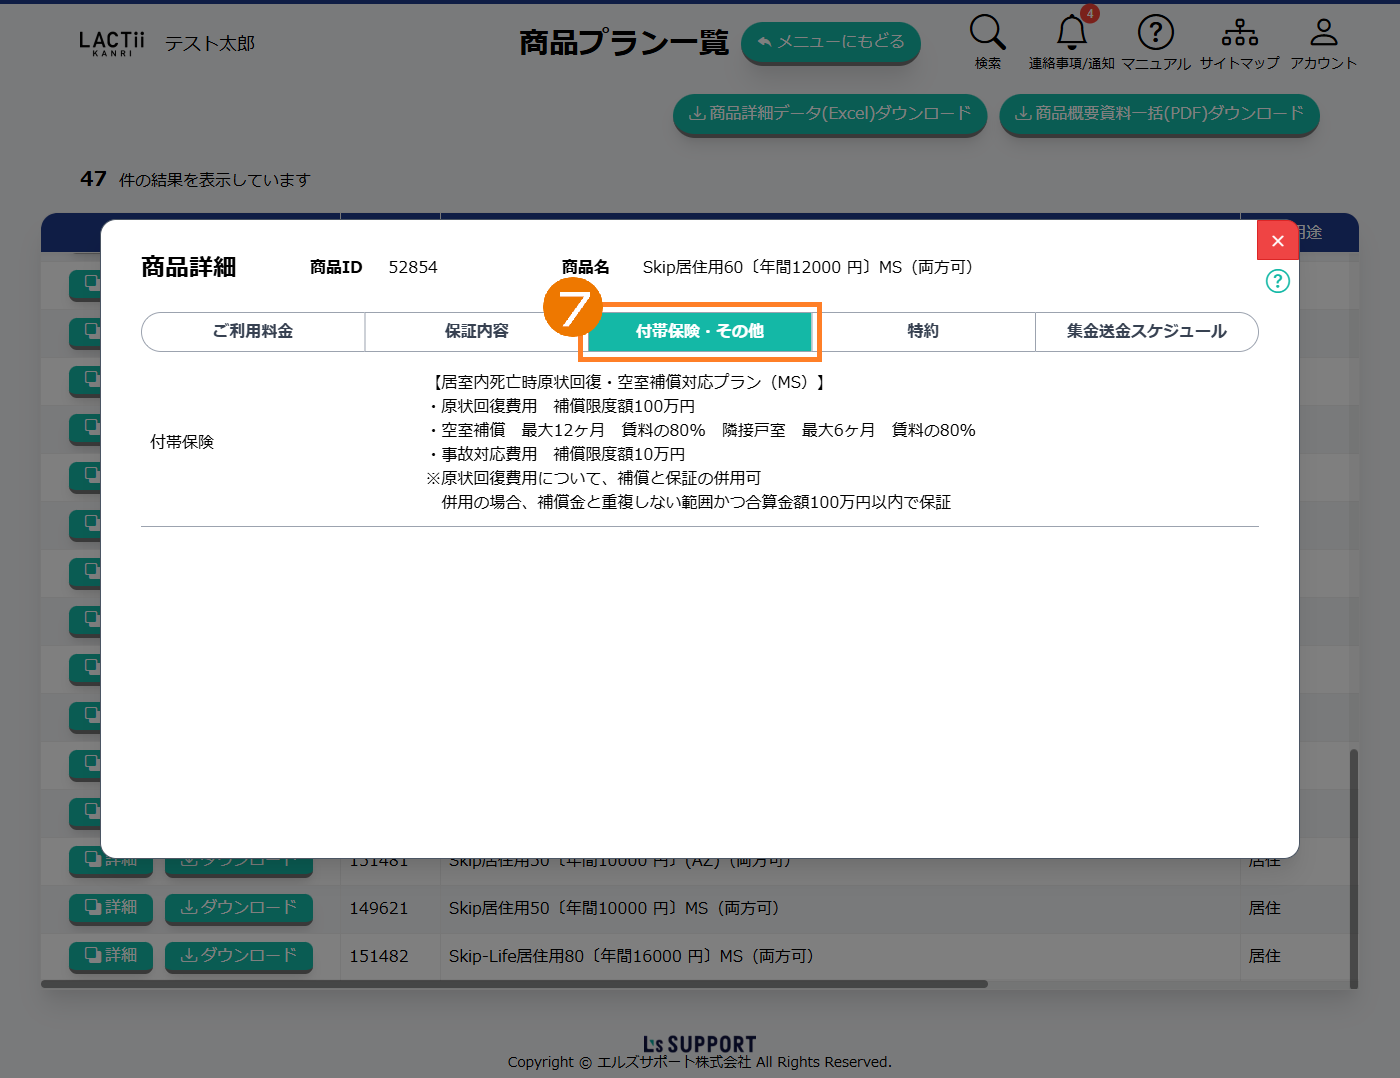Click the green help icon in dialog
The image size is (1400, 1078).
tap(1277, 281)
